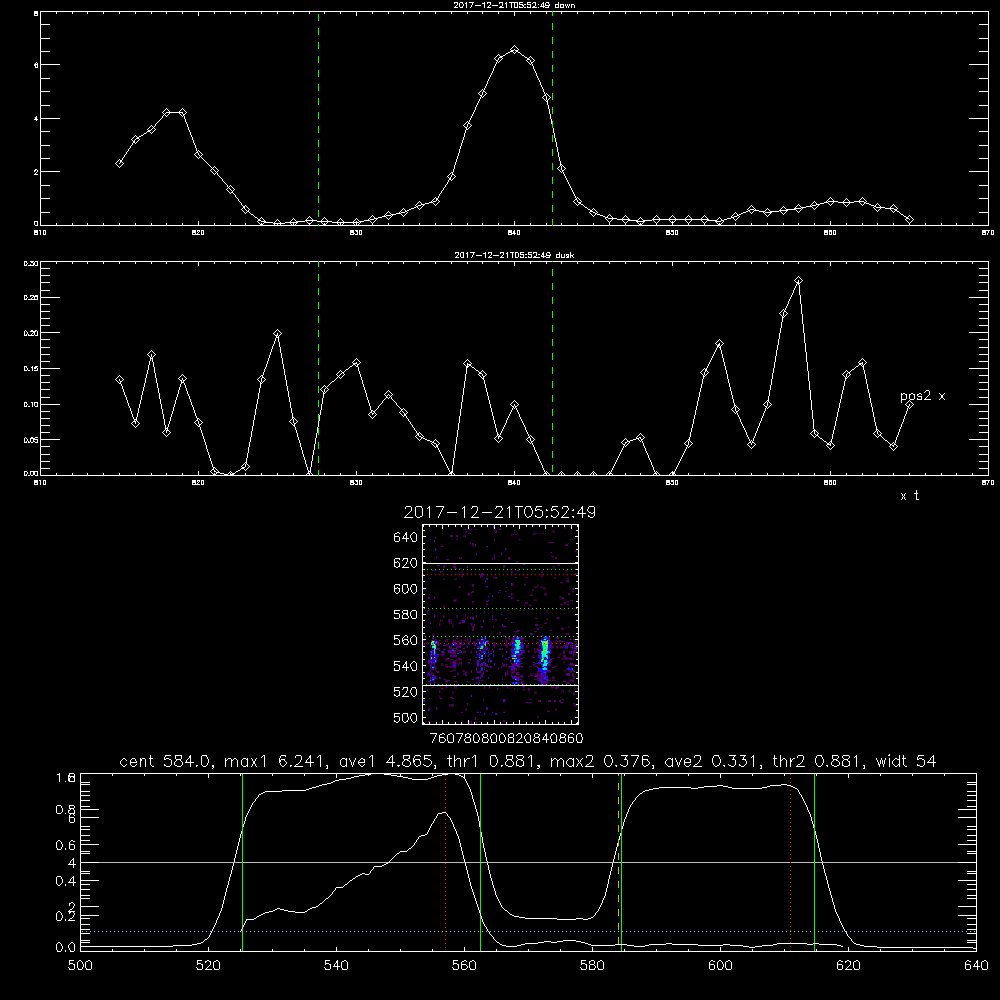Click the solid green vertical line near 615
Screen dimensions: 1000x1000
[x=814, y=862]
